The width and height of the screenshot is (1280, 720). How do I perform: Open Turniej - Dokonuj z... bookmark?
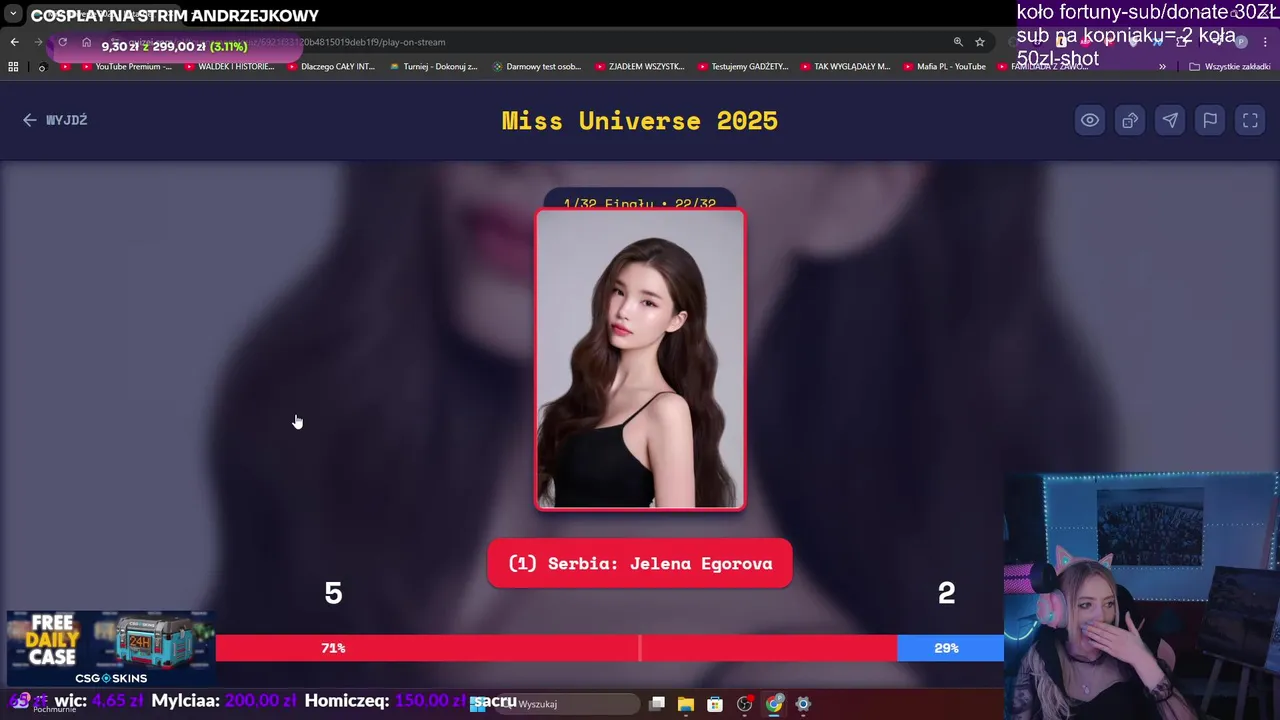434,67
